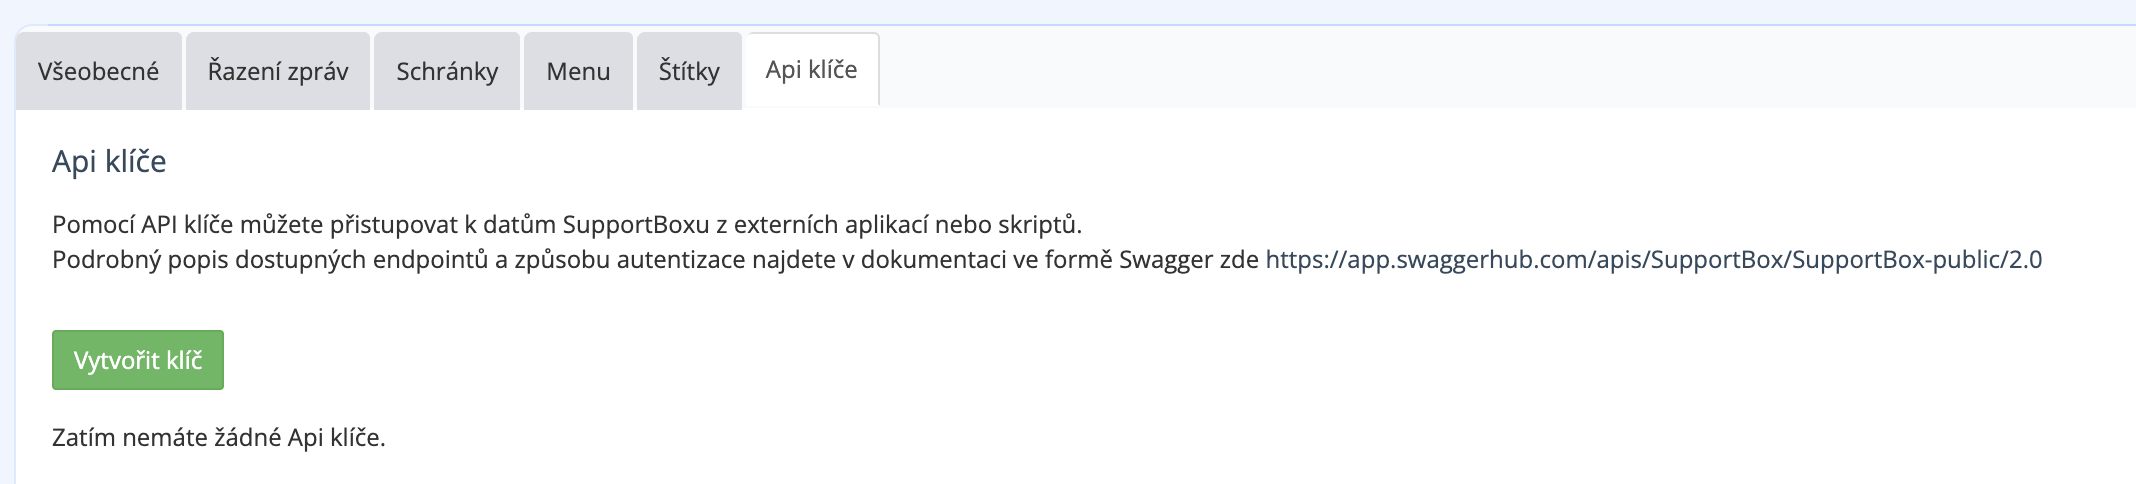Click the word 'žádné' in the empty-state message
The image size is (2136, 484).
(247, 438)
